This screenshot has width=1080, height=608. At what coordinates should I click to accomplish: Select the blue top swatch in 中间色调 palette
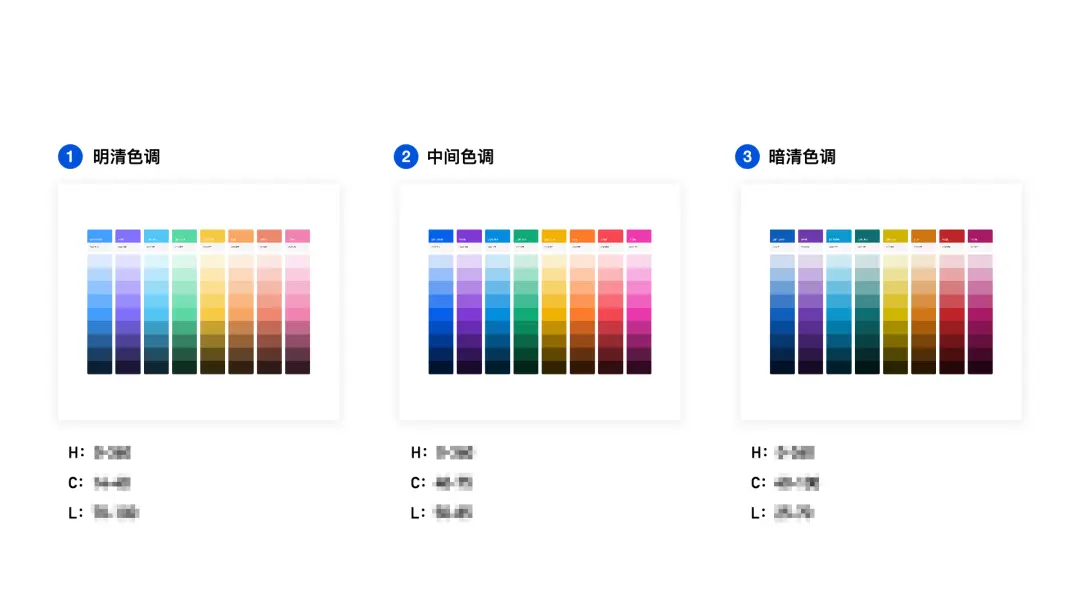pyautogui.click(x=441, y=236)
